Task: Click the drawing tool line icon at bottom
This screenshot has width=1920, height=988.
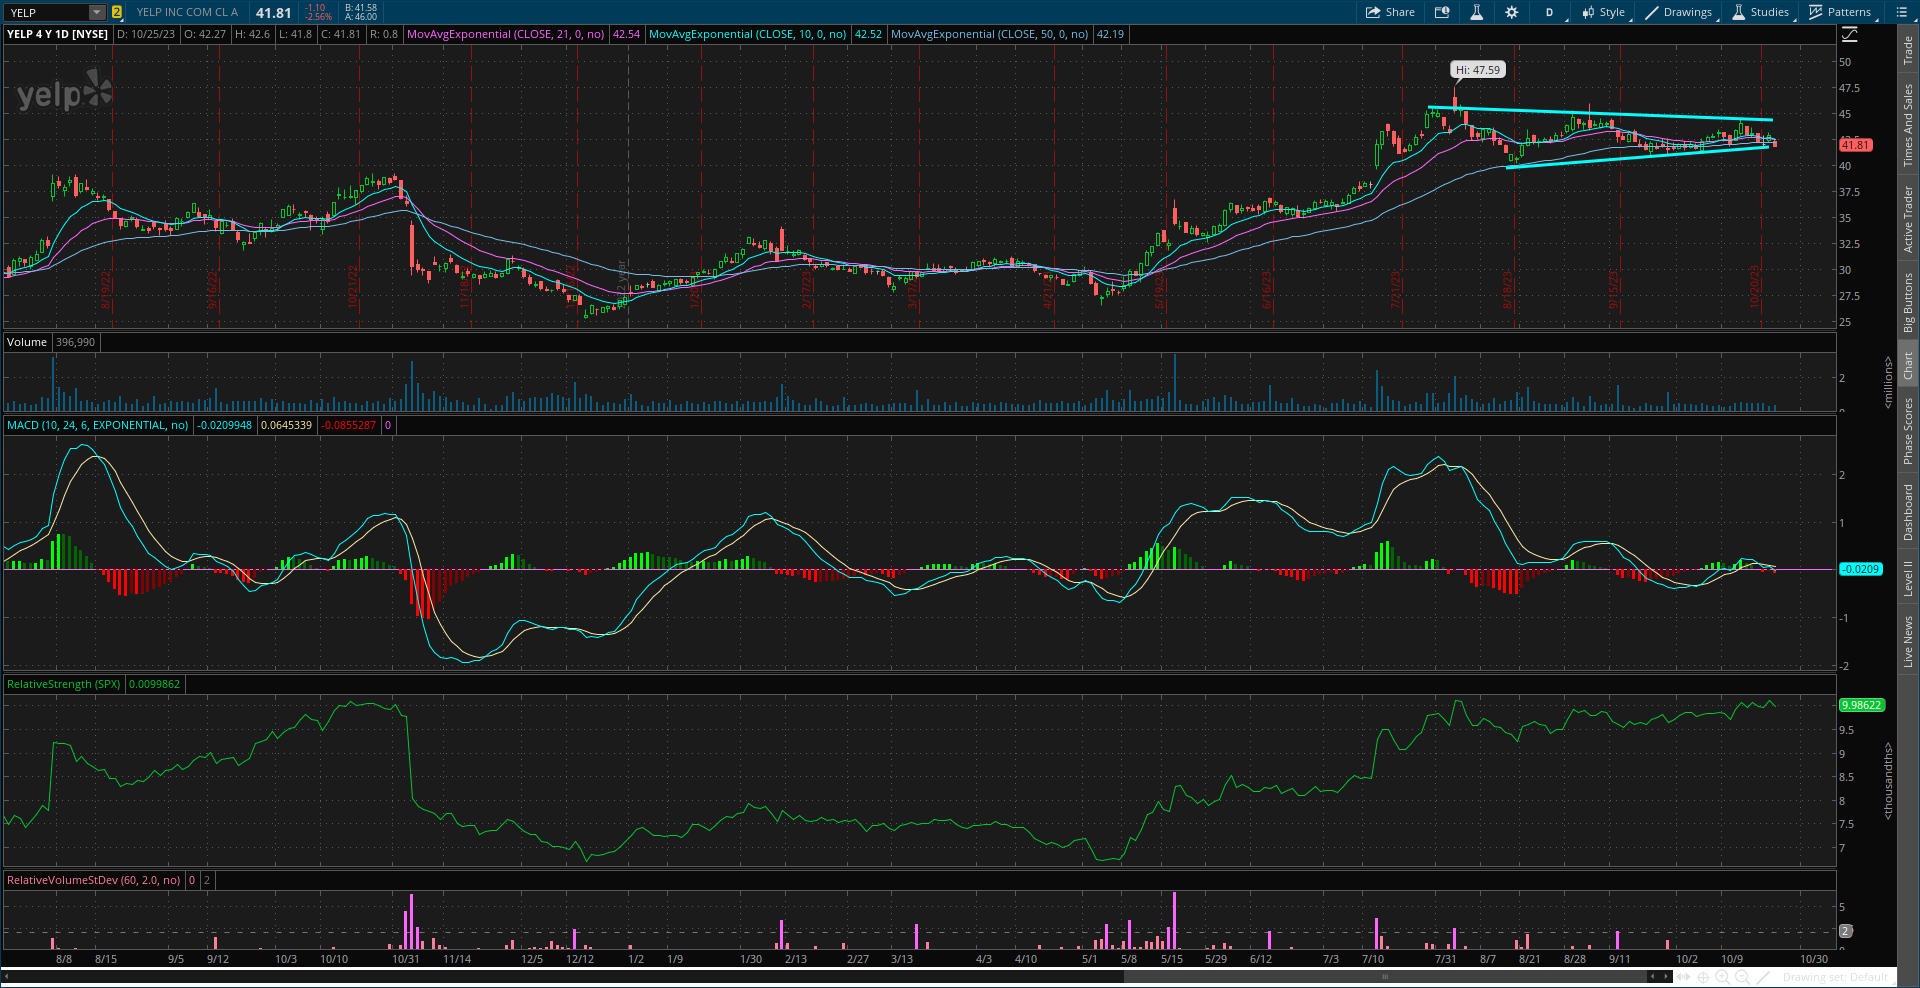Action: tap(1763, 977)
